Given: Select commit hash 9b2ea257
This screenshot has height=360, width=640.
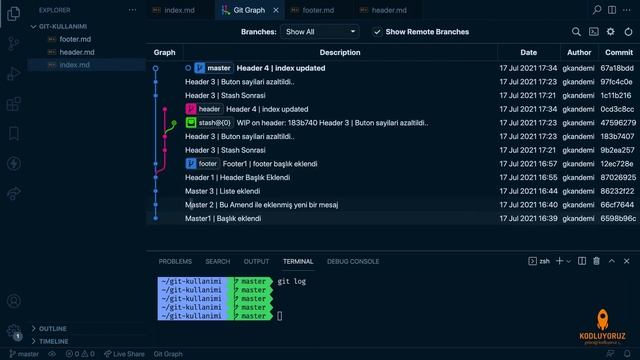Looking at the screenshot, I should coord(617,150).
